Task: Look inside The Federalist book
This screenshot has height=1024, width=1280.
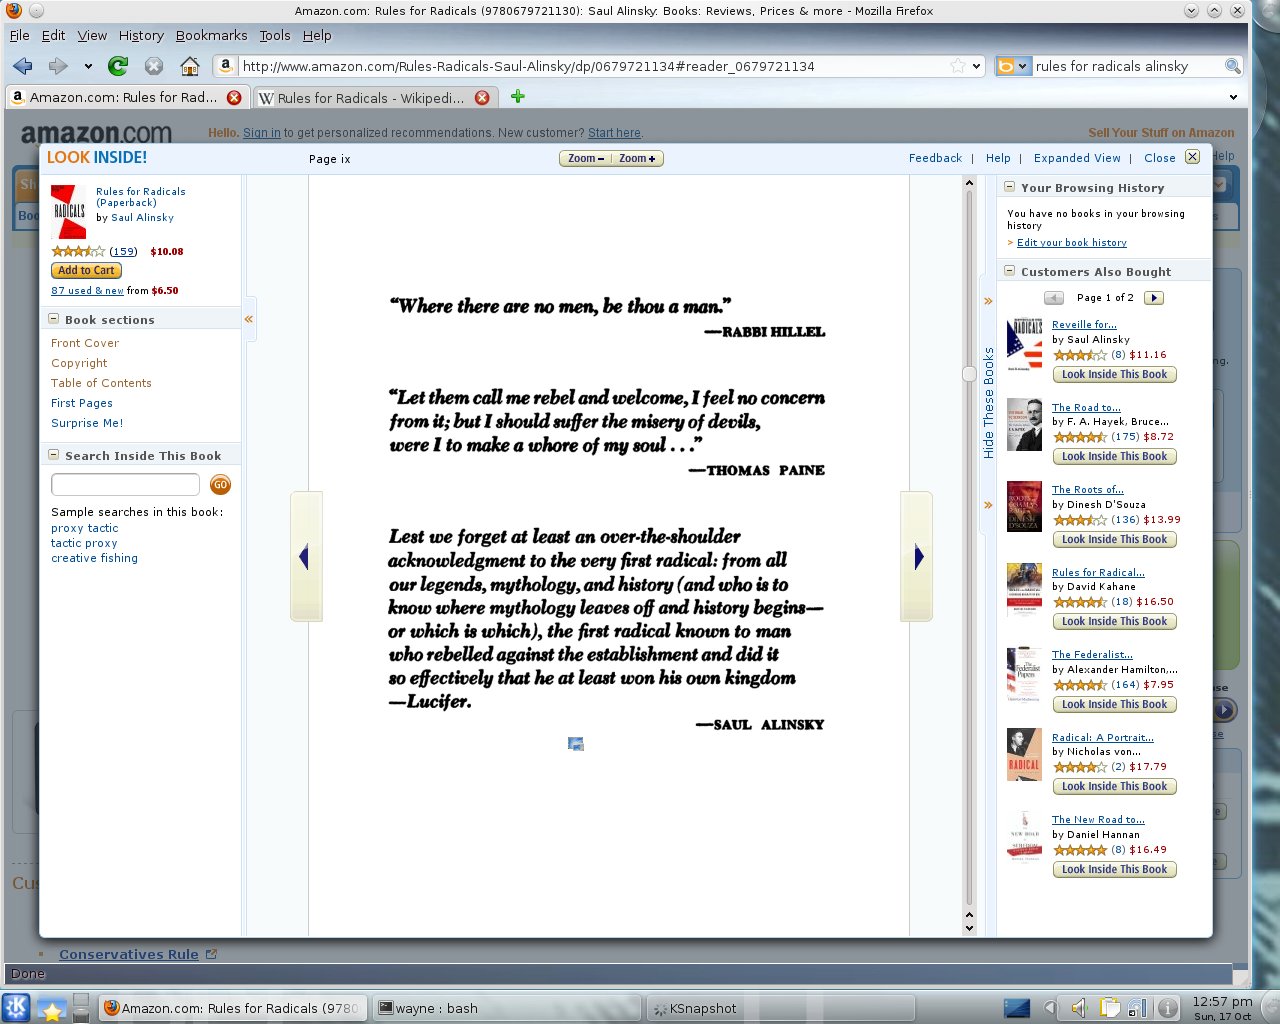Action: pyautogui.click(x=1114, y=705)
